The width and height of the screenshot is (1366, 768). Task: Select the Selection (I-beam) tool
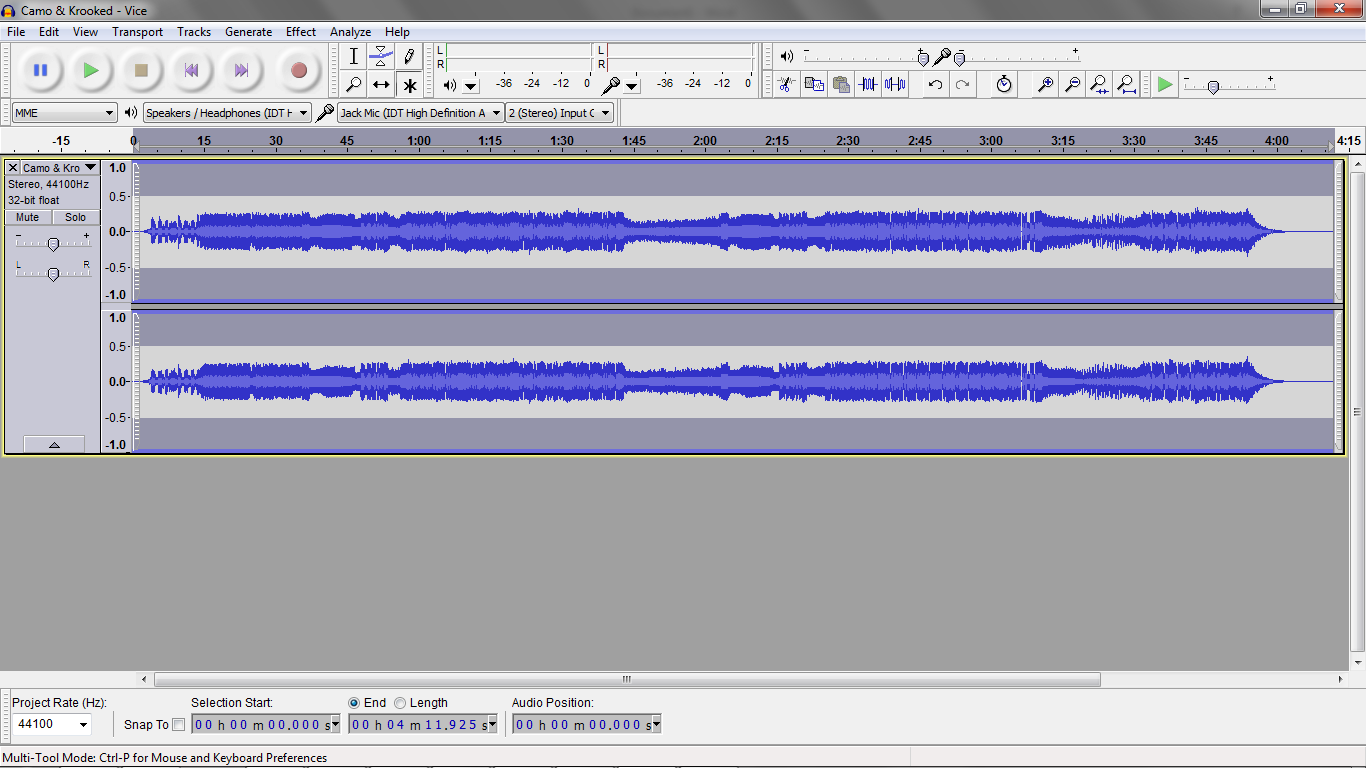pyautogui.click(x=353, y=57)
